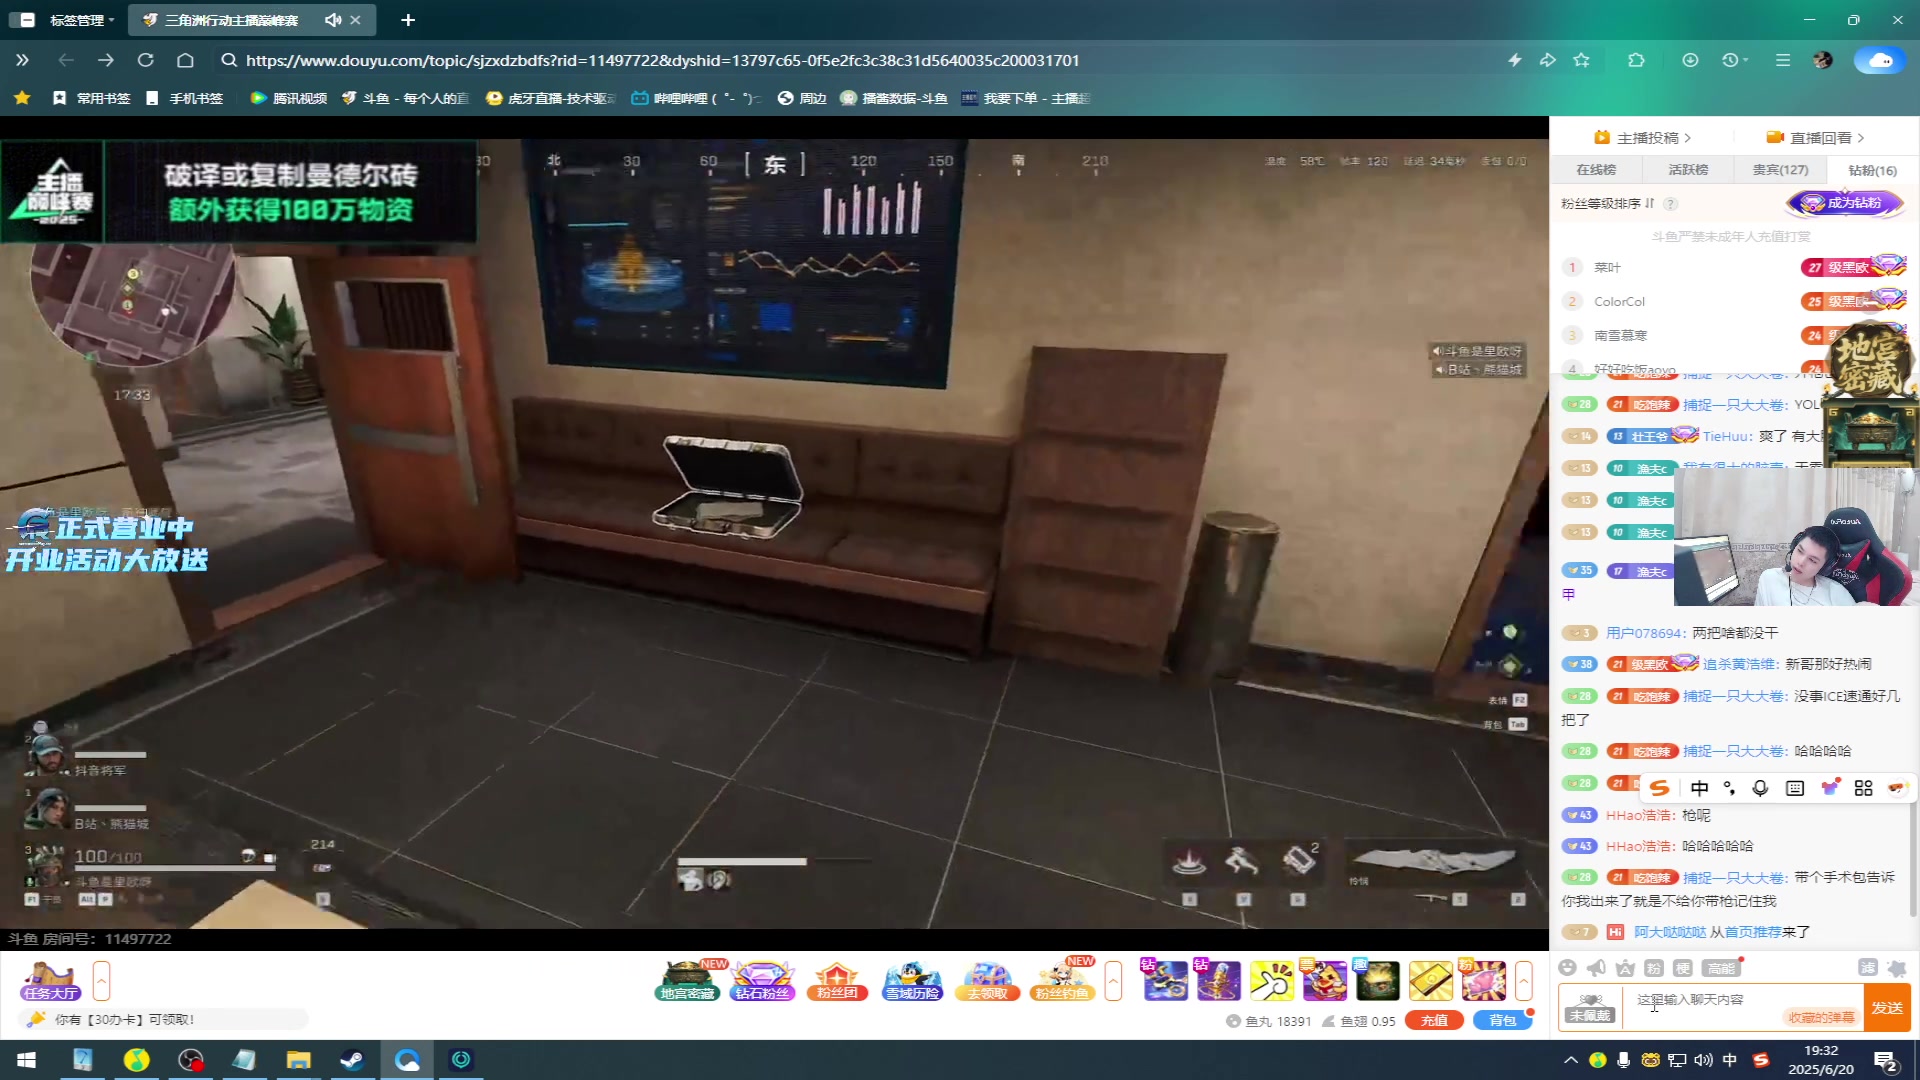Open Steam from the taskbar
The image size is (1920, 1080).
pyautogui.click(x=352, y=1060)
